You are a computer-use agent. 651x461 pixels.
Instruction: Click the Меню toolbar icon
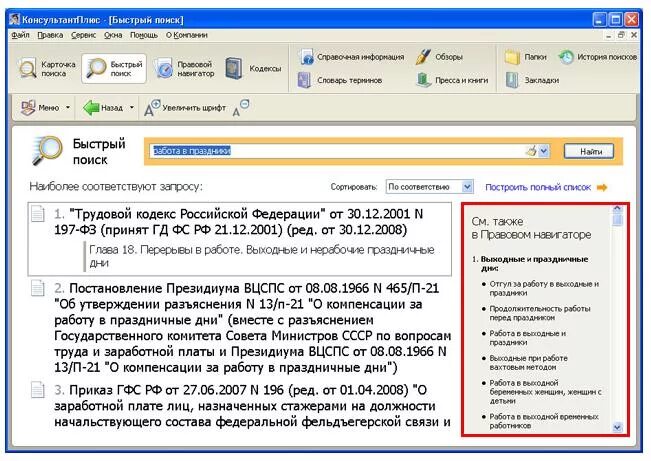click(x=28, y=108)
